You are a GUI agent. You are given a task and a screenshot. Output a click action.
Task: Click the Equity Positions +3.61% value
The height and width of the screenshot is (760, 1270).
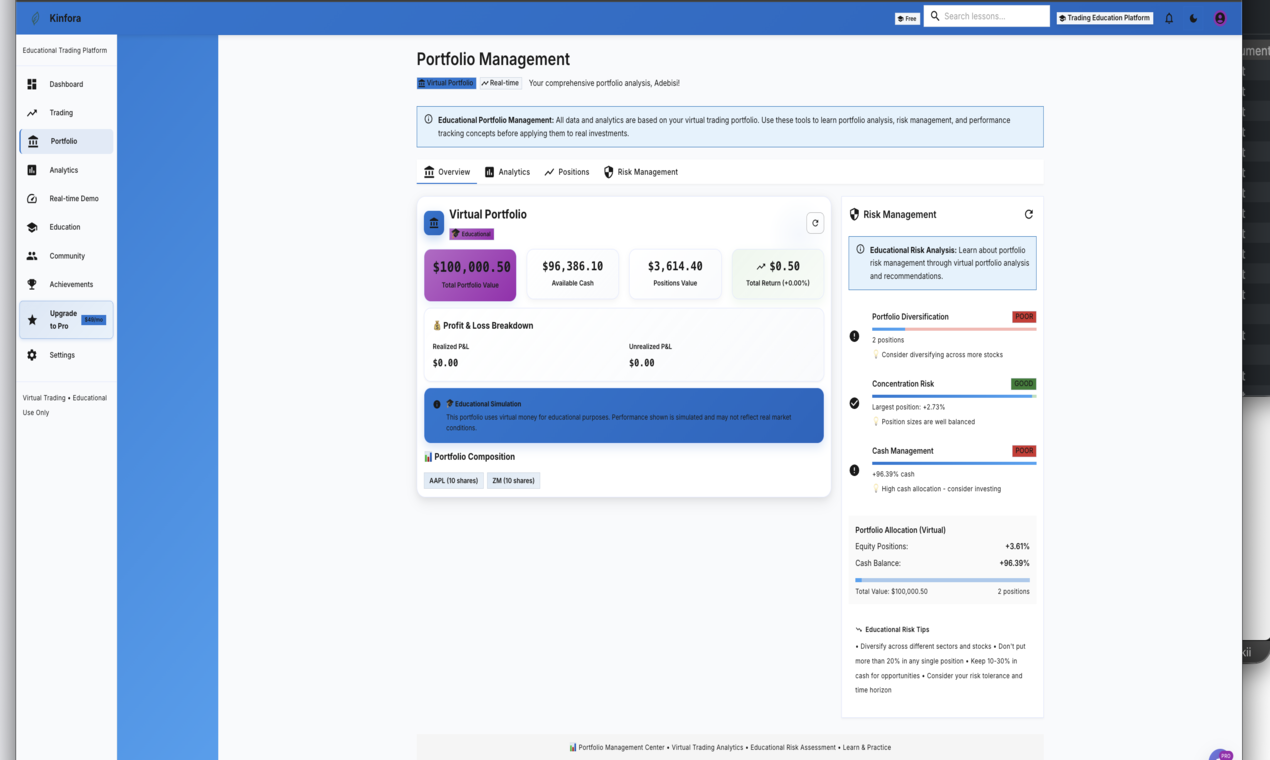(1017, 547)
